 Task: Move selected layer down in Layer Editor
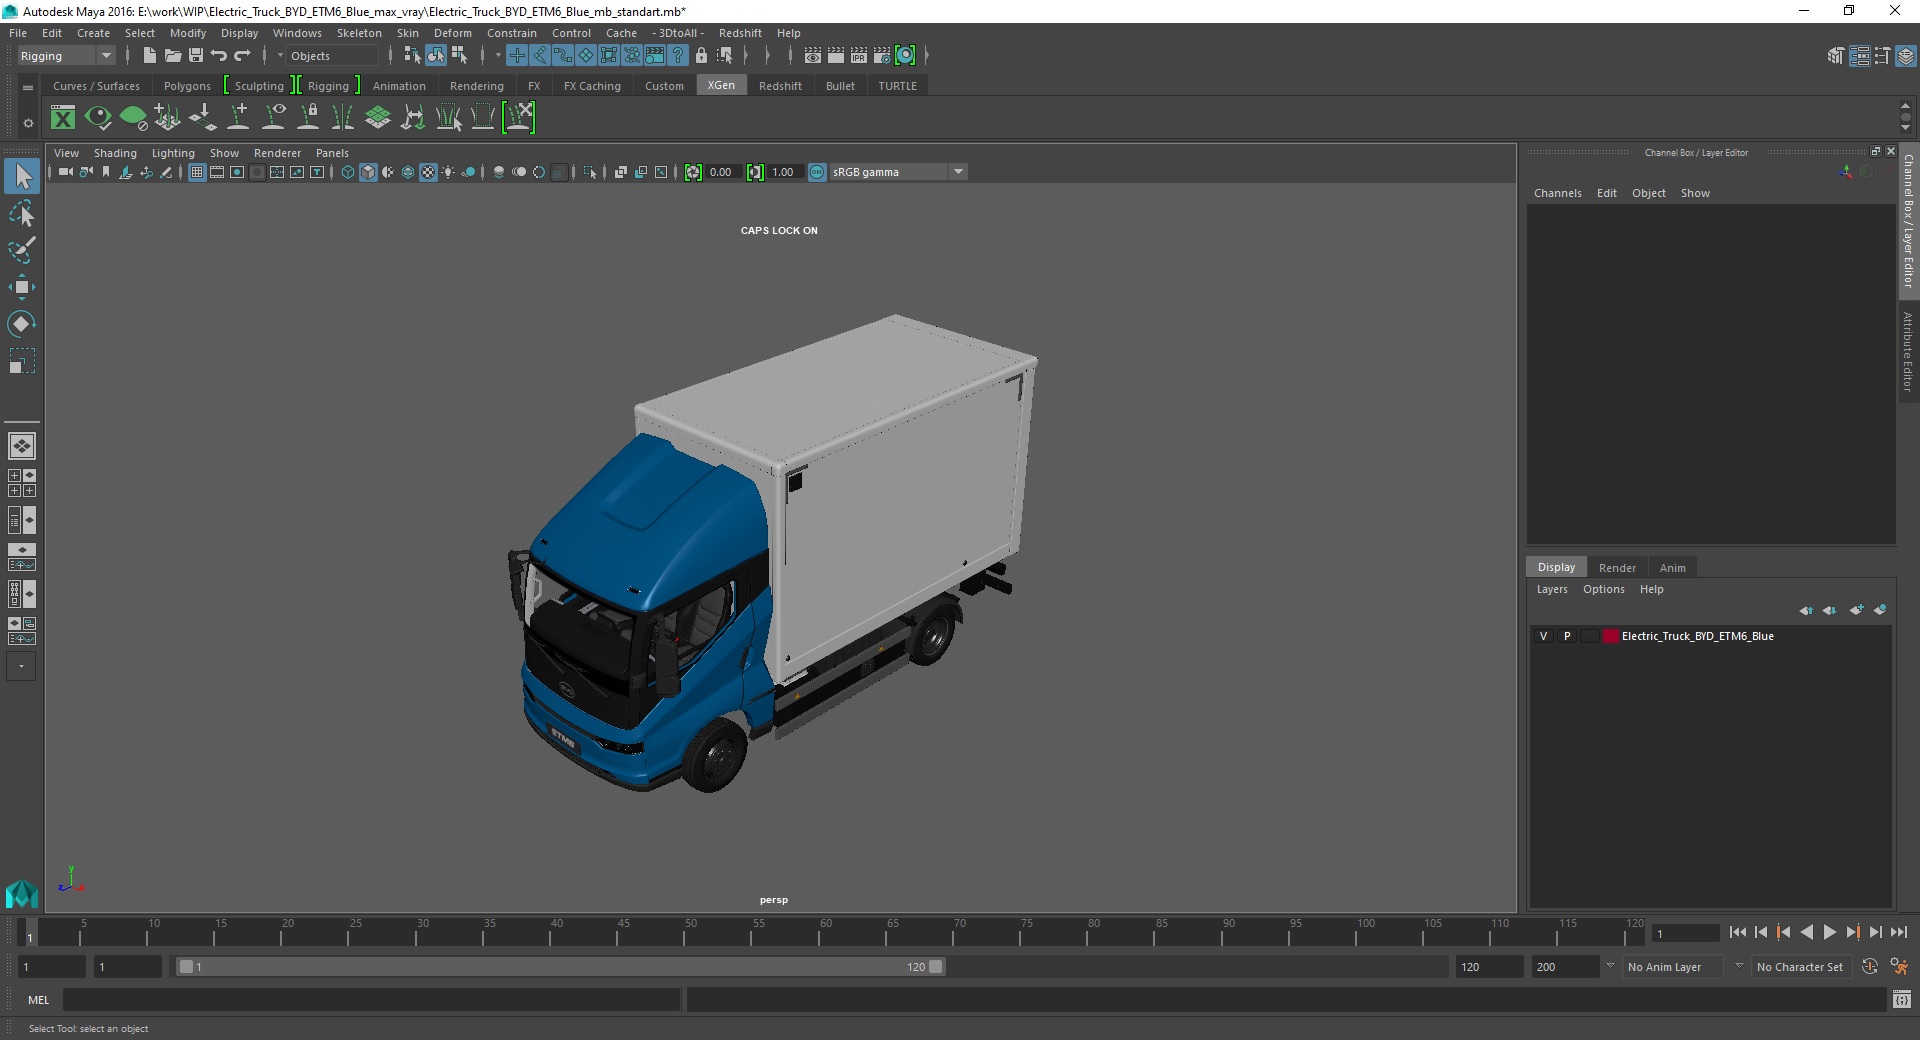pyautogui.click(x=1830, y=610)
